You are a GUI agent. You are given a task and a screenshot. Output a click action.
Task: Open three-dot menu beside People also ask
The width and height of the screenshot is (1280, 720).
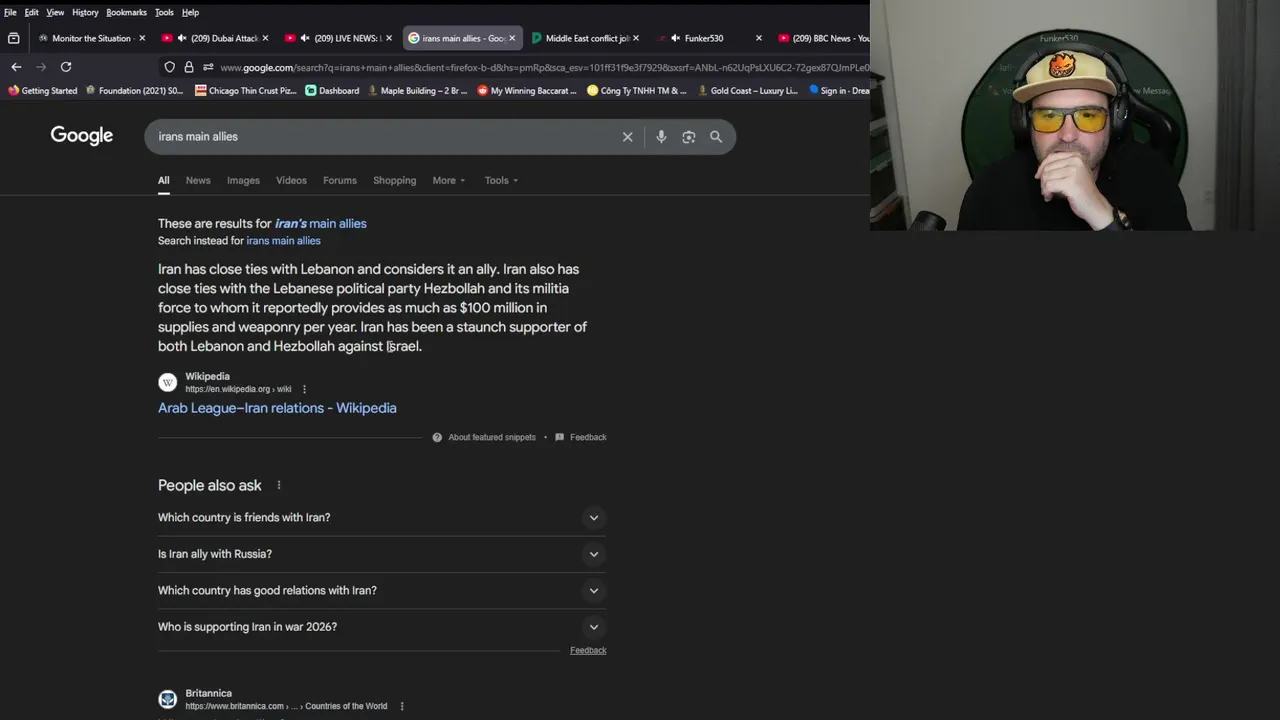pos(279,485)
